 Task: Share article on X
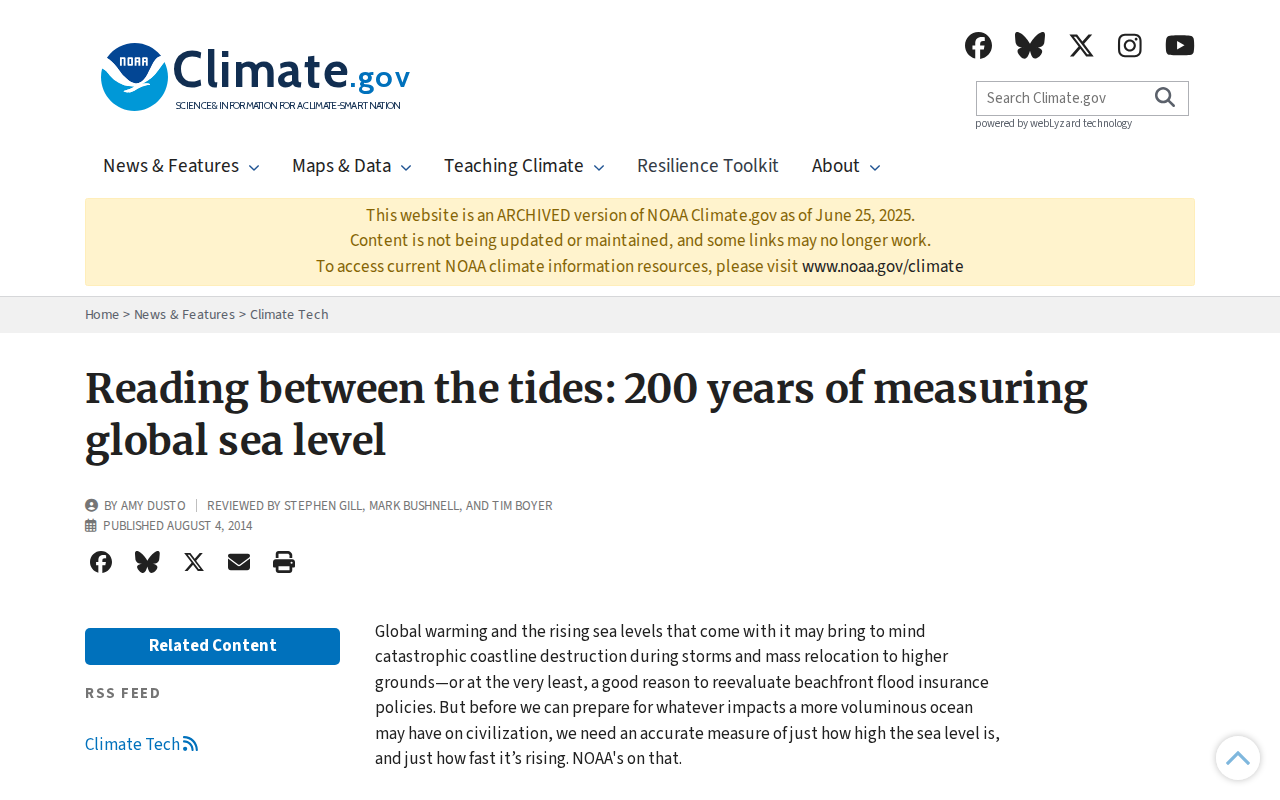[194, 562]
